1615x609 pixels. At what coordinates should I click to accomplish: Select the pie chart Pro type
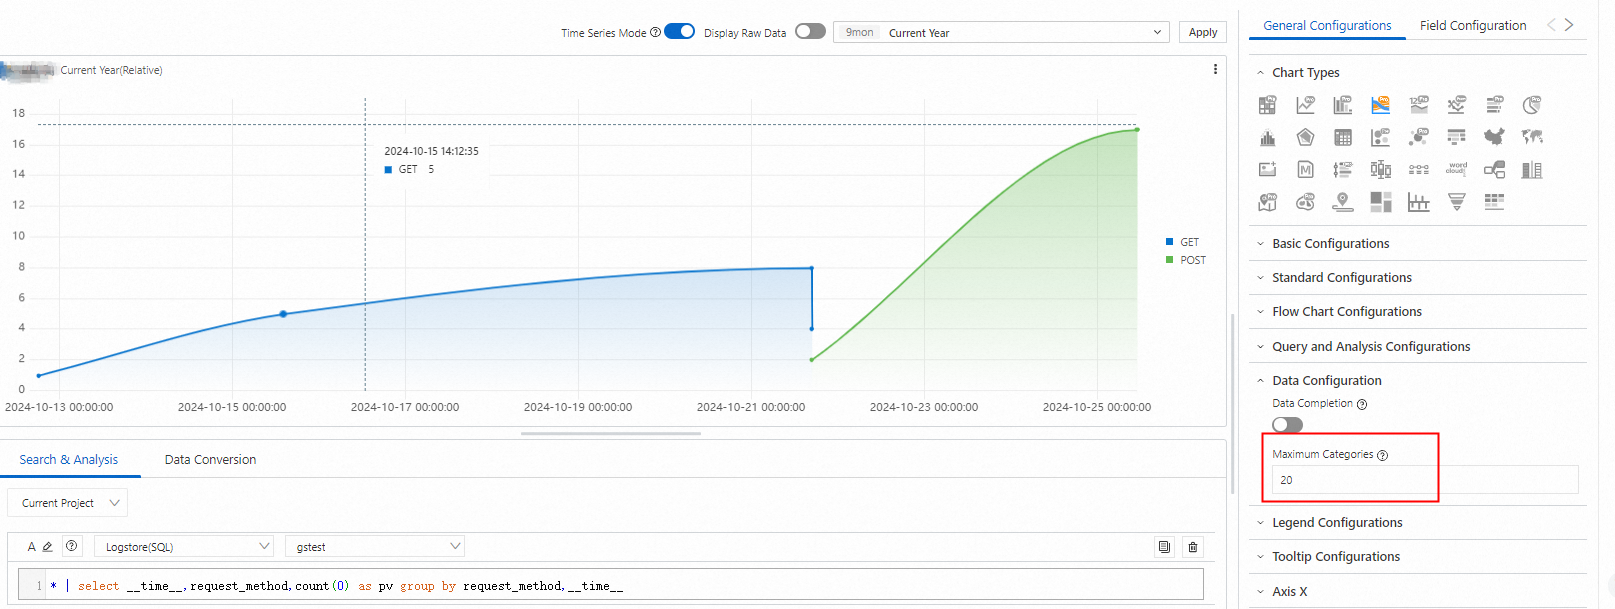[x=1532, y=105]
